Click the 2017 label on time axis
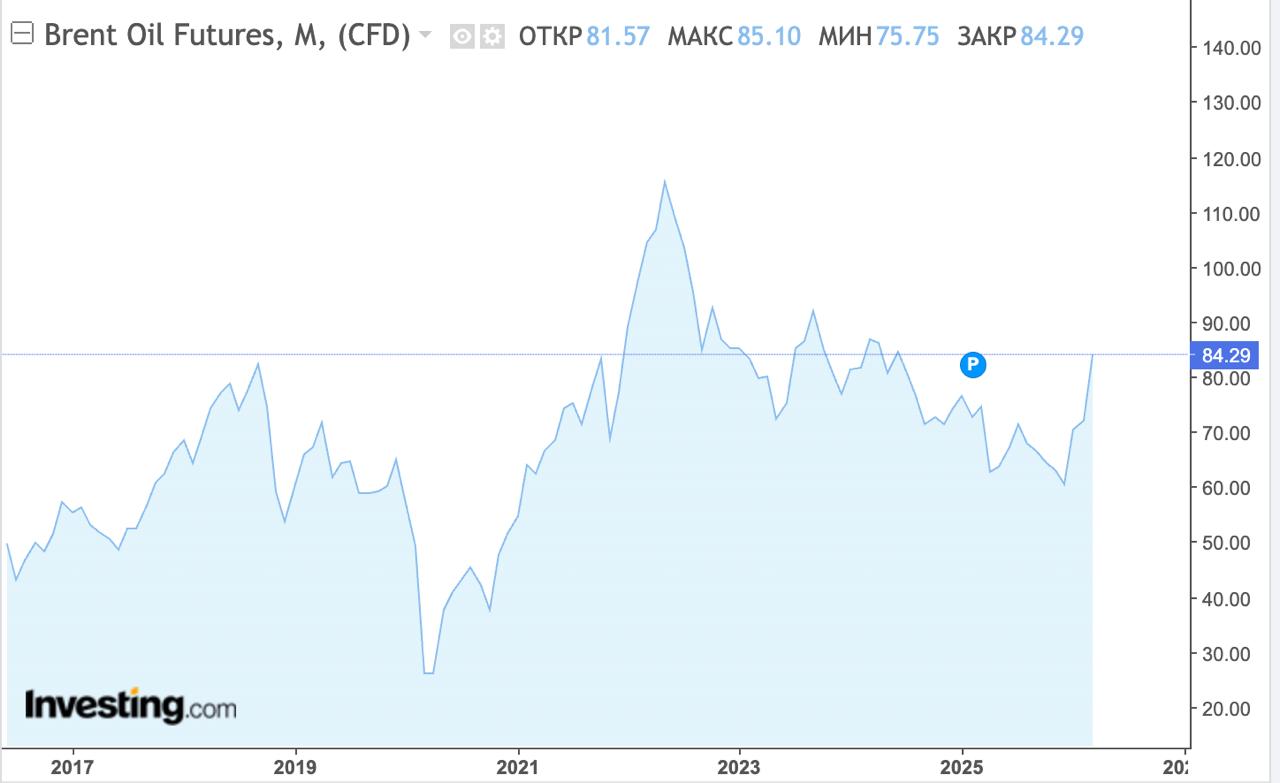Screen dimensions: 1280x783 (x=73, y=768)
